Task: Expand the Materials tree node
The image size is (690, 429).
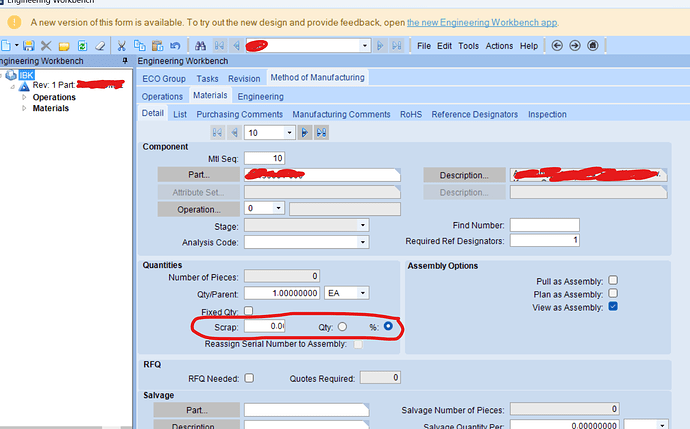Action: 24,108
